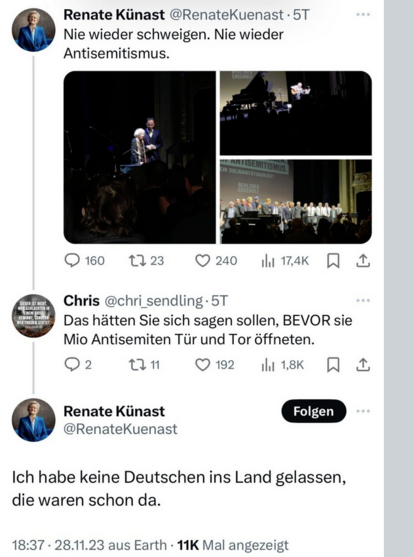Open the large left concert photo

pos(140,157)
